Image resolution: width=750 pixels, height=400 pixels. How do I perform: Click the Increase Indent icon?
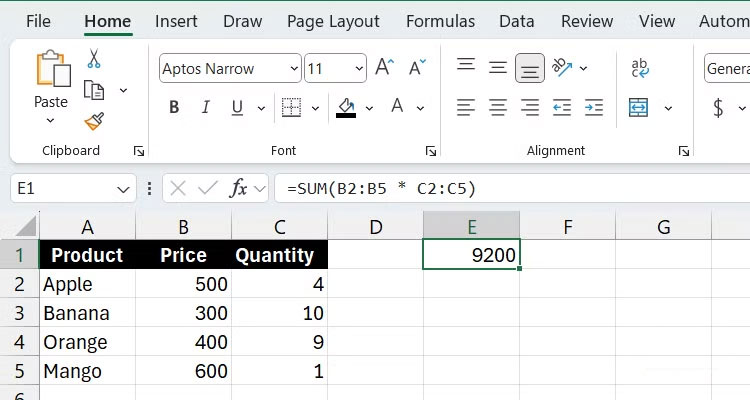point(594,107)
